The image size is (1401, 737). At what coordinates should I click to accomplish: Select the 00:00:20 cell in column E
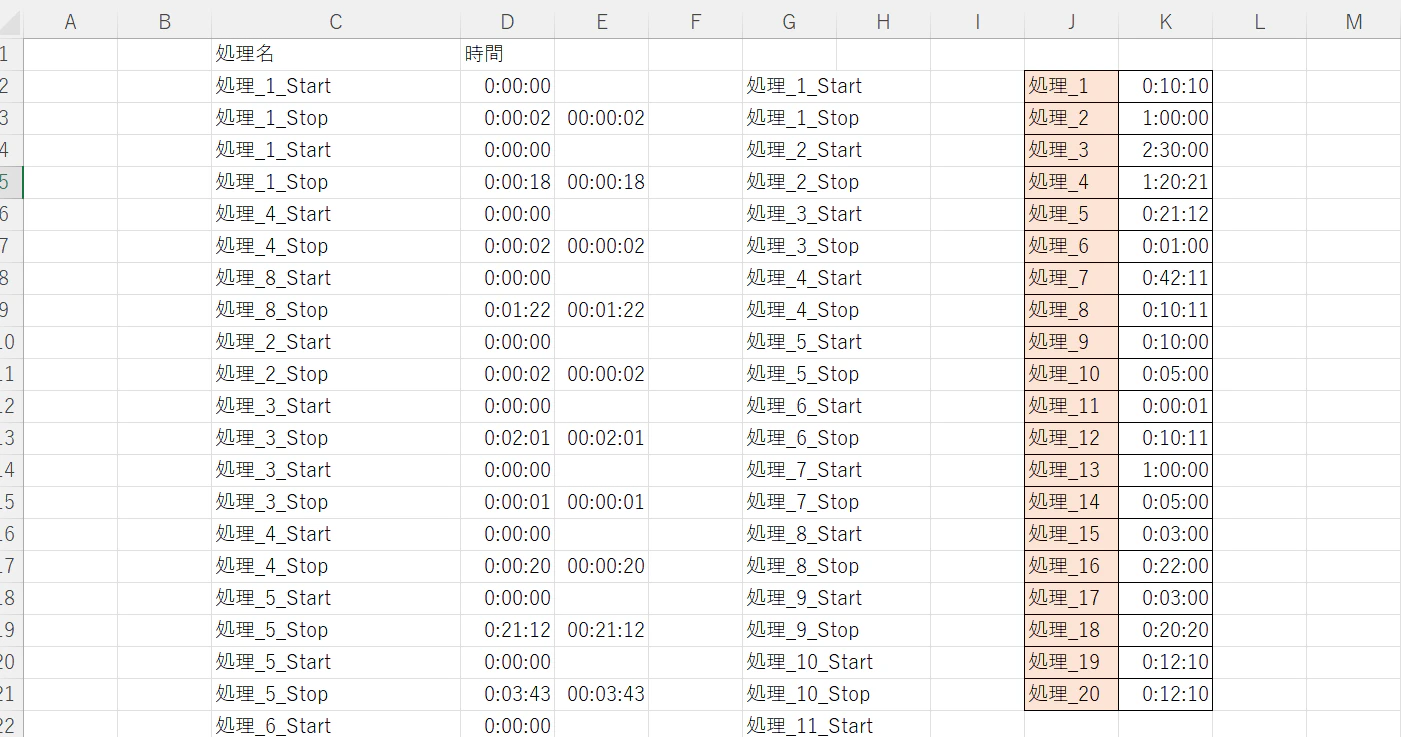[601, 566]
